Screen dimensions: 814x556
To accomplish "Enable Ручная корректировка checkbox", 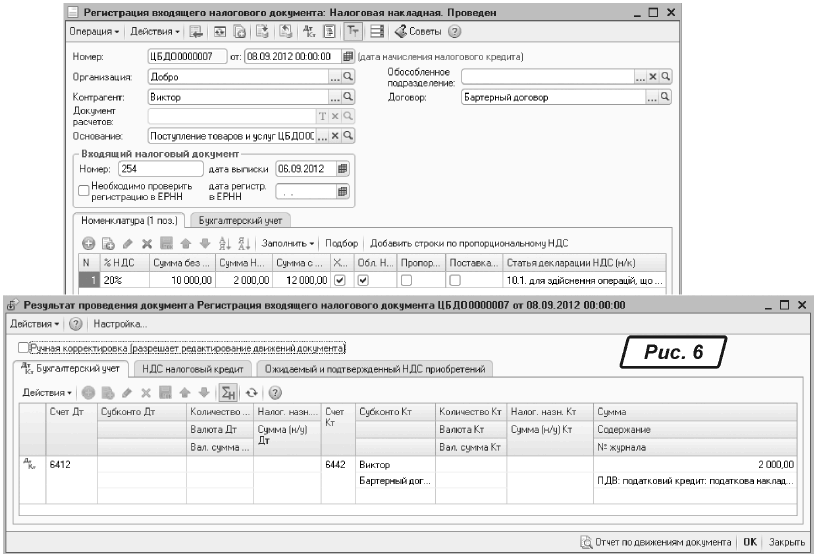I will [x=23, y=348].
